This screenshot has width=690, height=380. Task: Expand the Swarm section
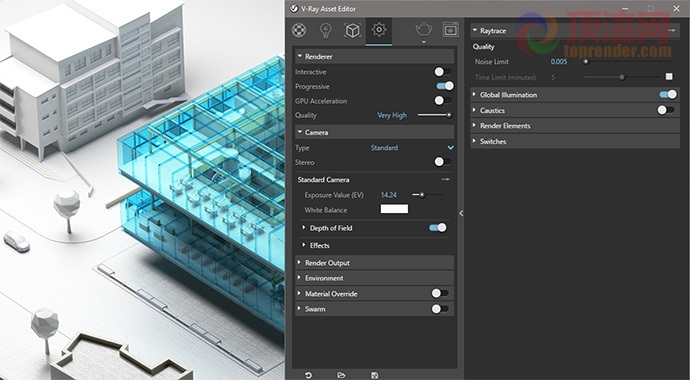[x=299, y=309]
